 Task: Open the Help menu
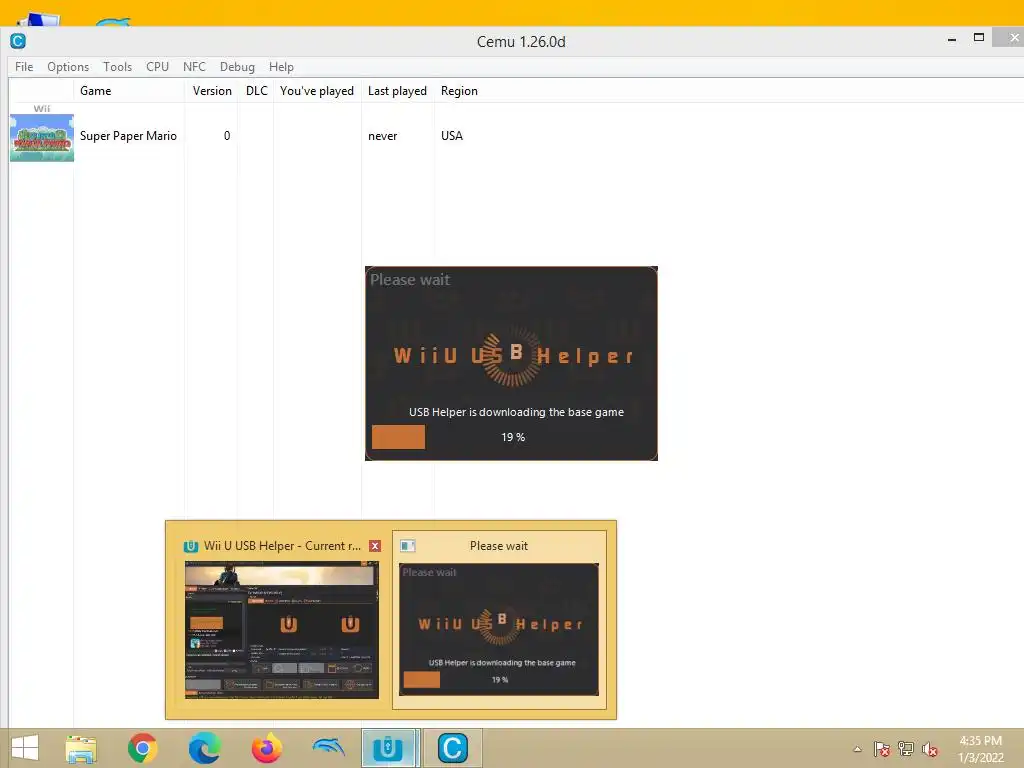[x=281, y=67]
